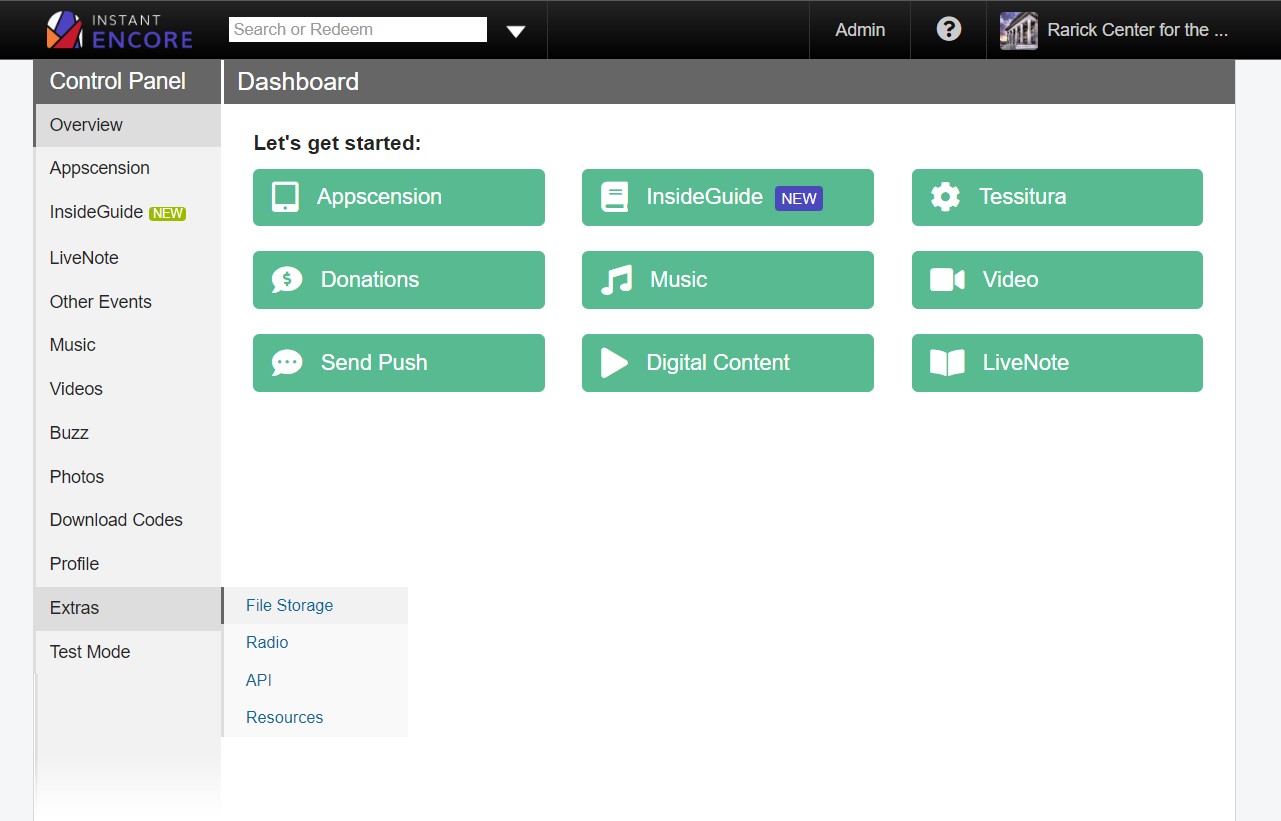Screen dimensions: 1281x821
Task: Expand the search dropdown arrow
Action: 516,31
